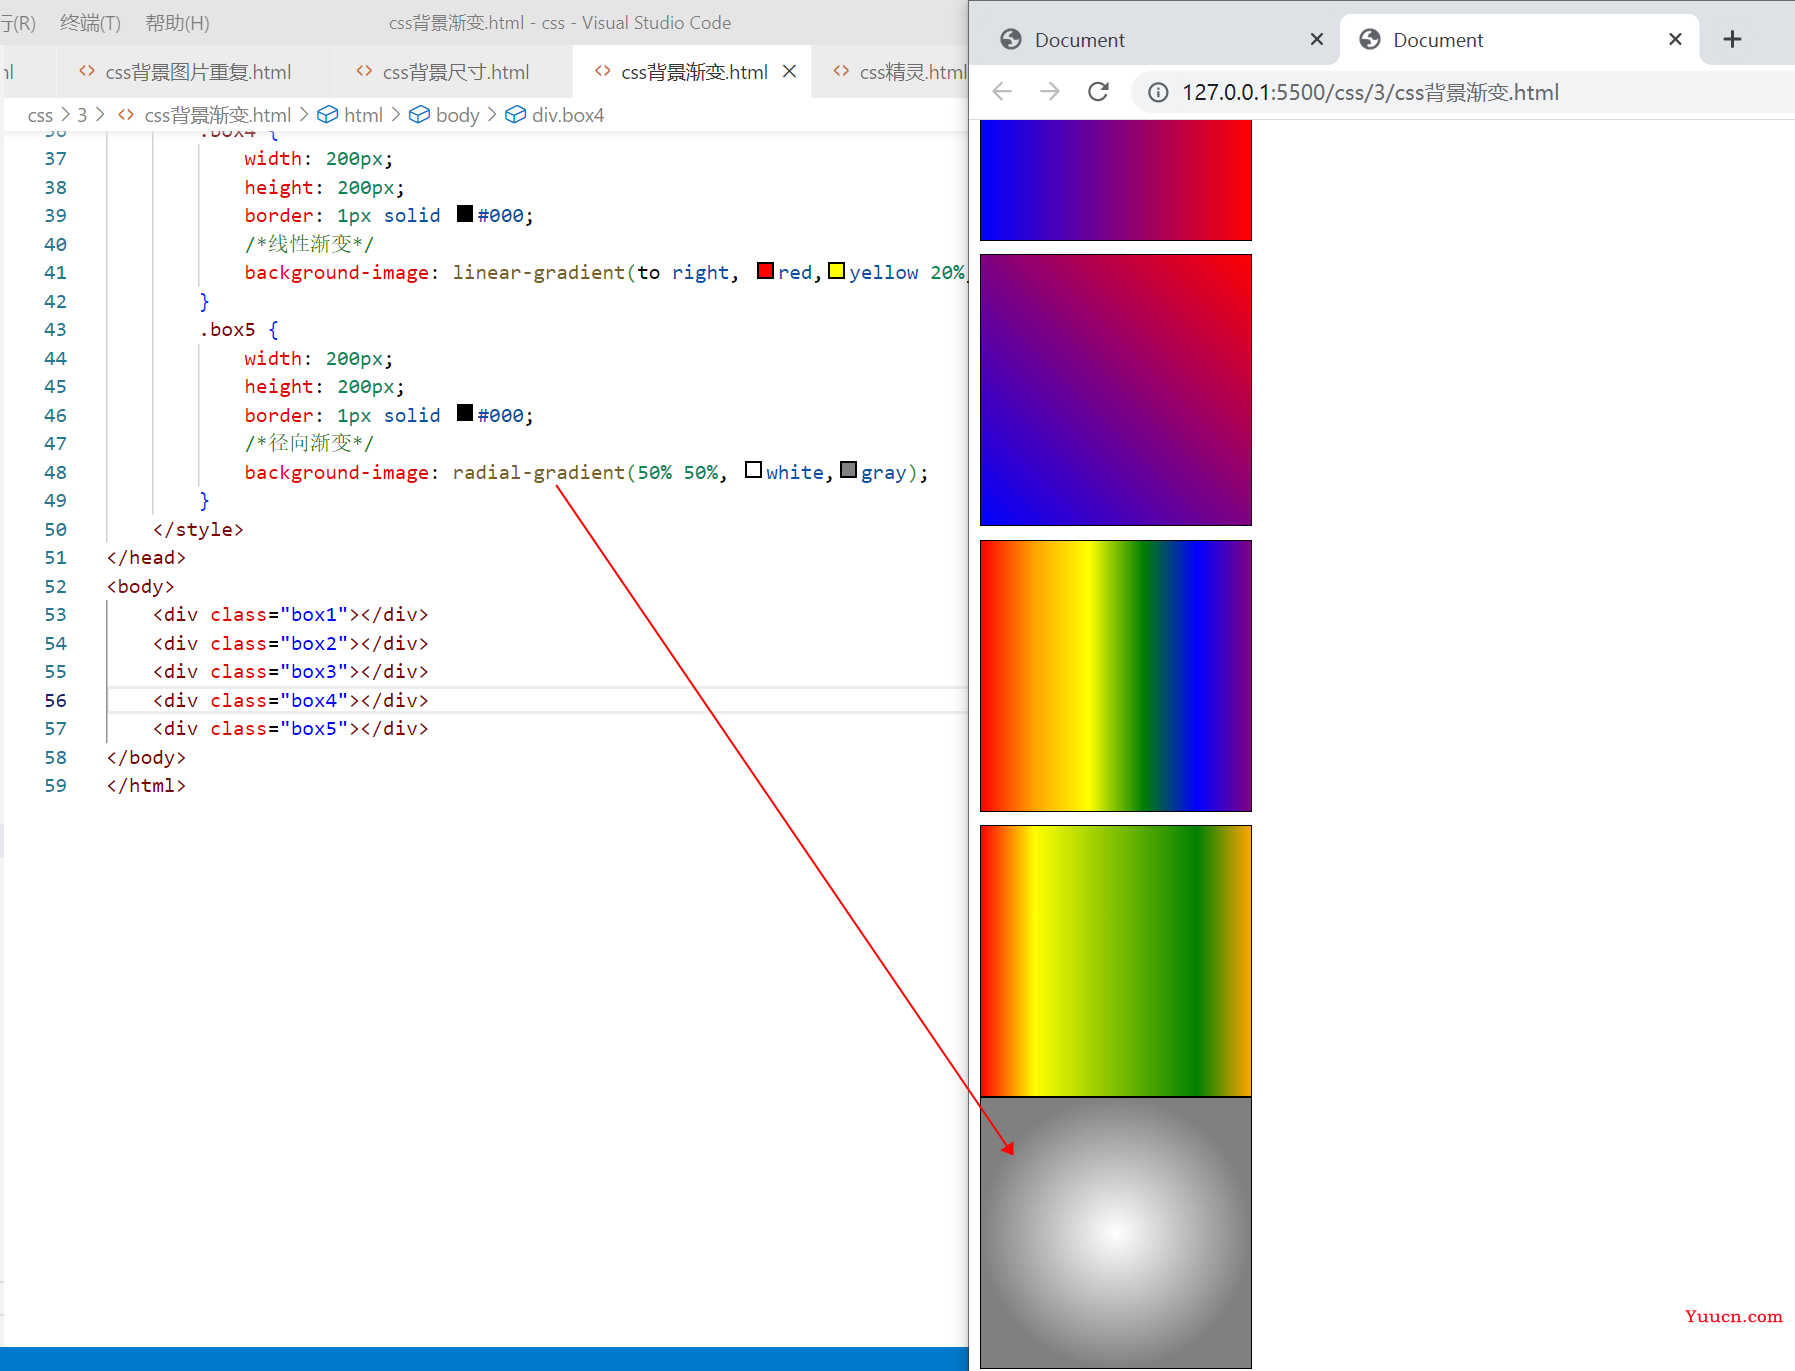
Task: Close the first Document browser tab
Action: [1317, 39]
